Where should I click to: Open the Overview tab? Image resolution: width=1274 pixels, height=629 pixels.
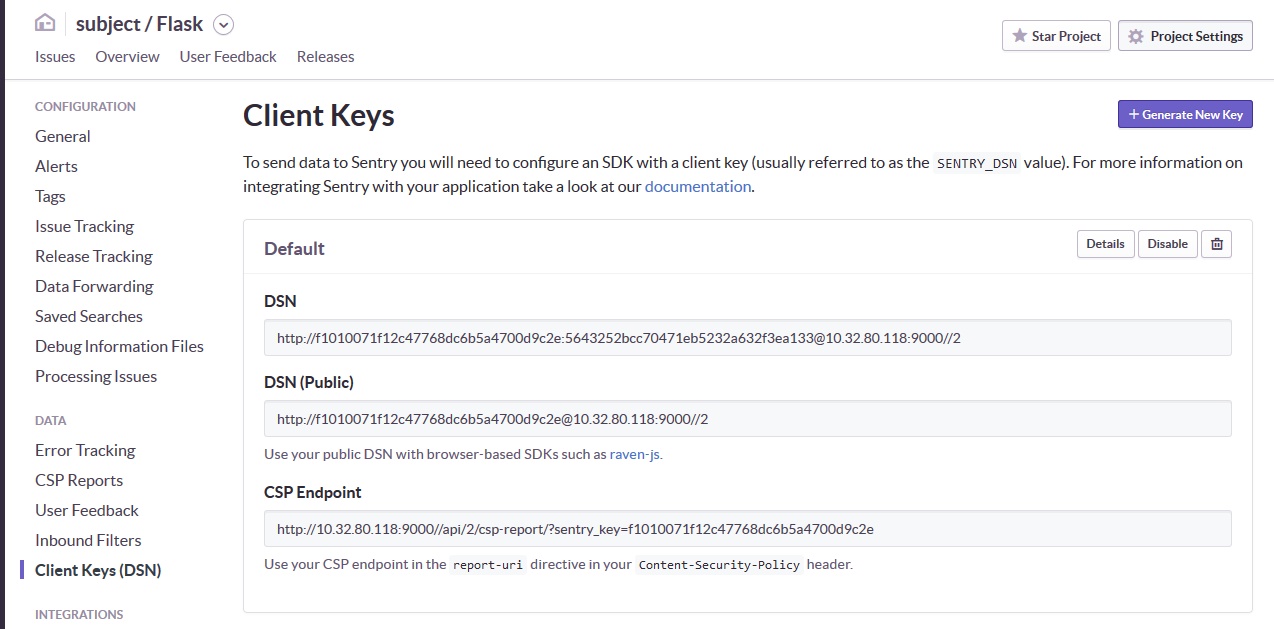[x=127, y=57]
